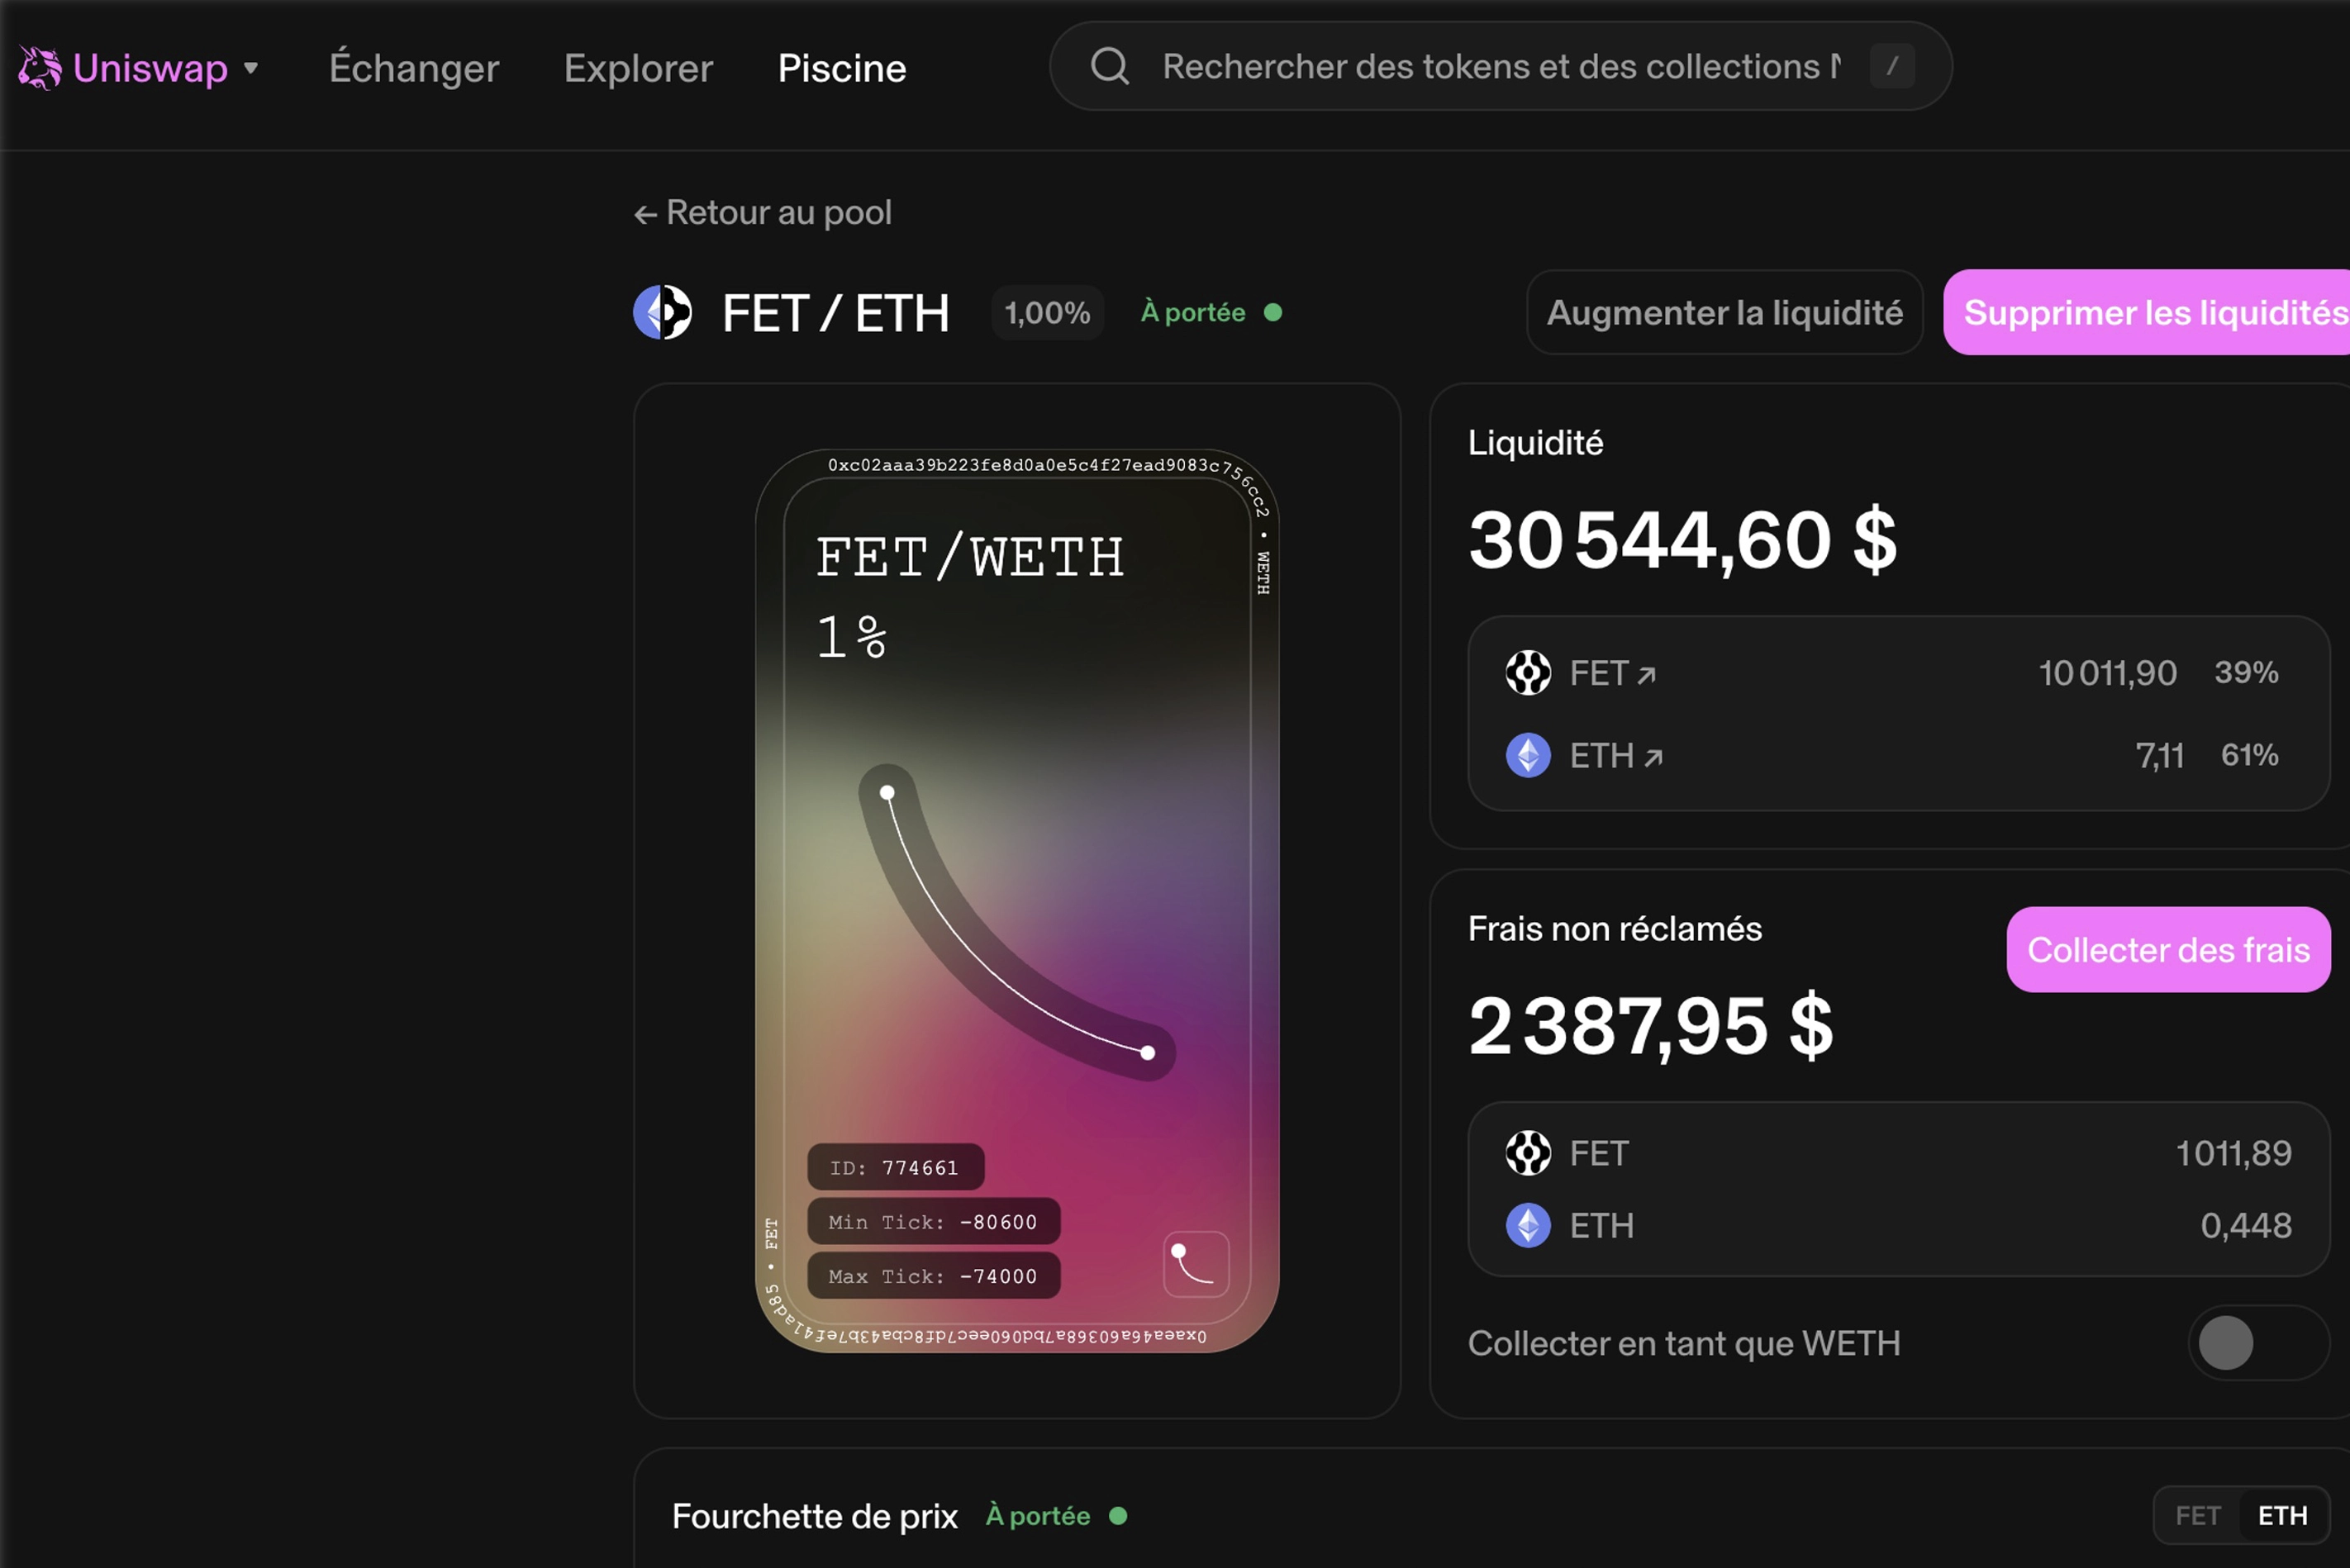Focus the token search input field
The height and width of the screenshot is (1568, 2350).
[x=1500, y=67]
